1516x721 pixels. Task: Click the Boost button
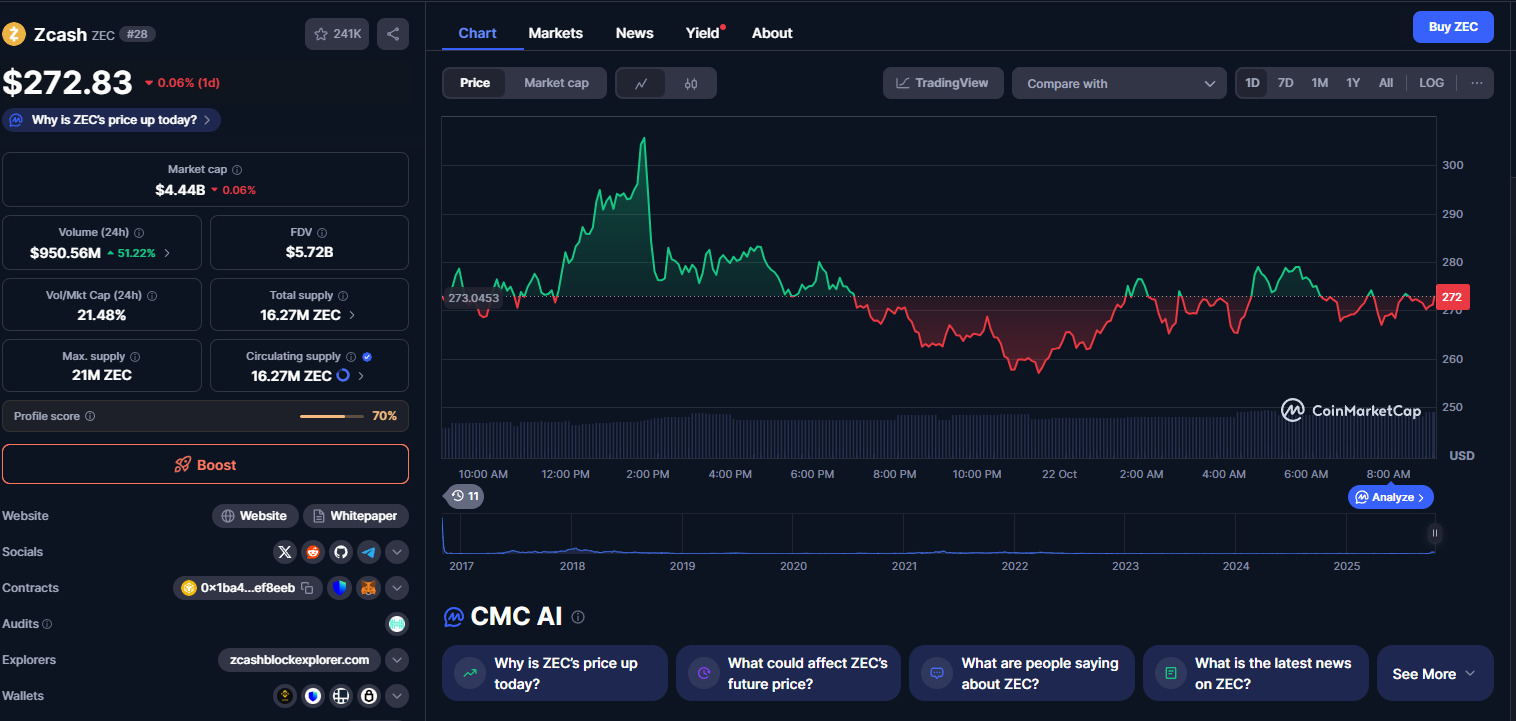tap(205, 465)
